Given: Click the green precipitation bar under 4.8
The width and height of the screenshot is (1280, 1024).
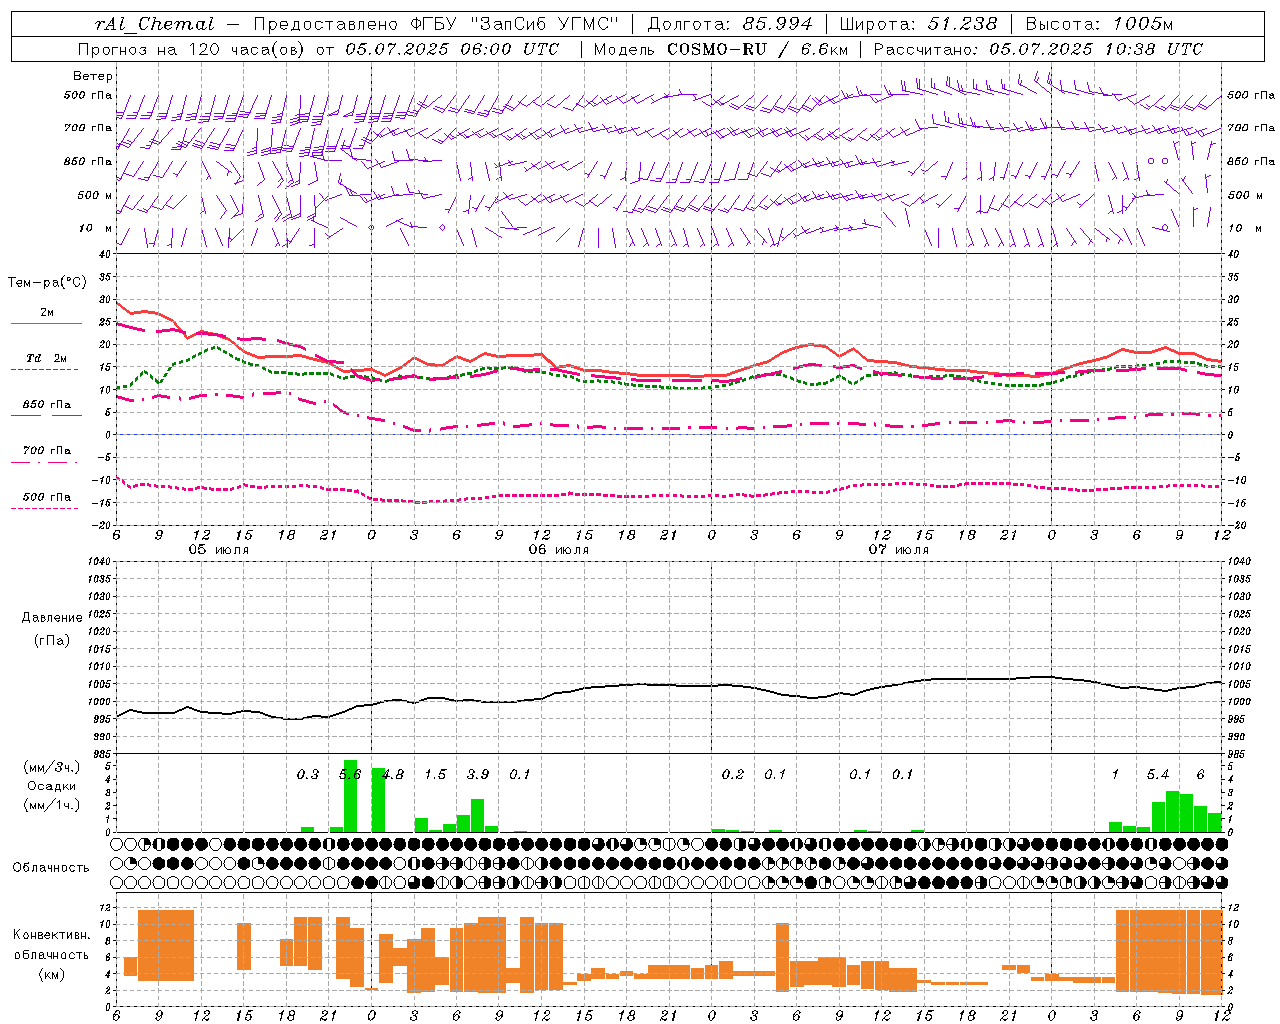Looking at the screenshot, I should 378,800.
